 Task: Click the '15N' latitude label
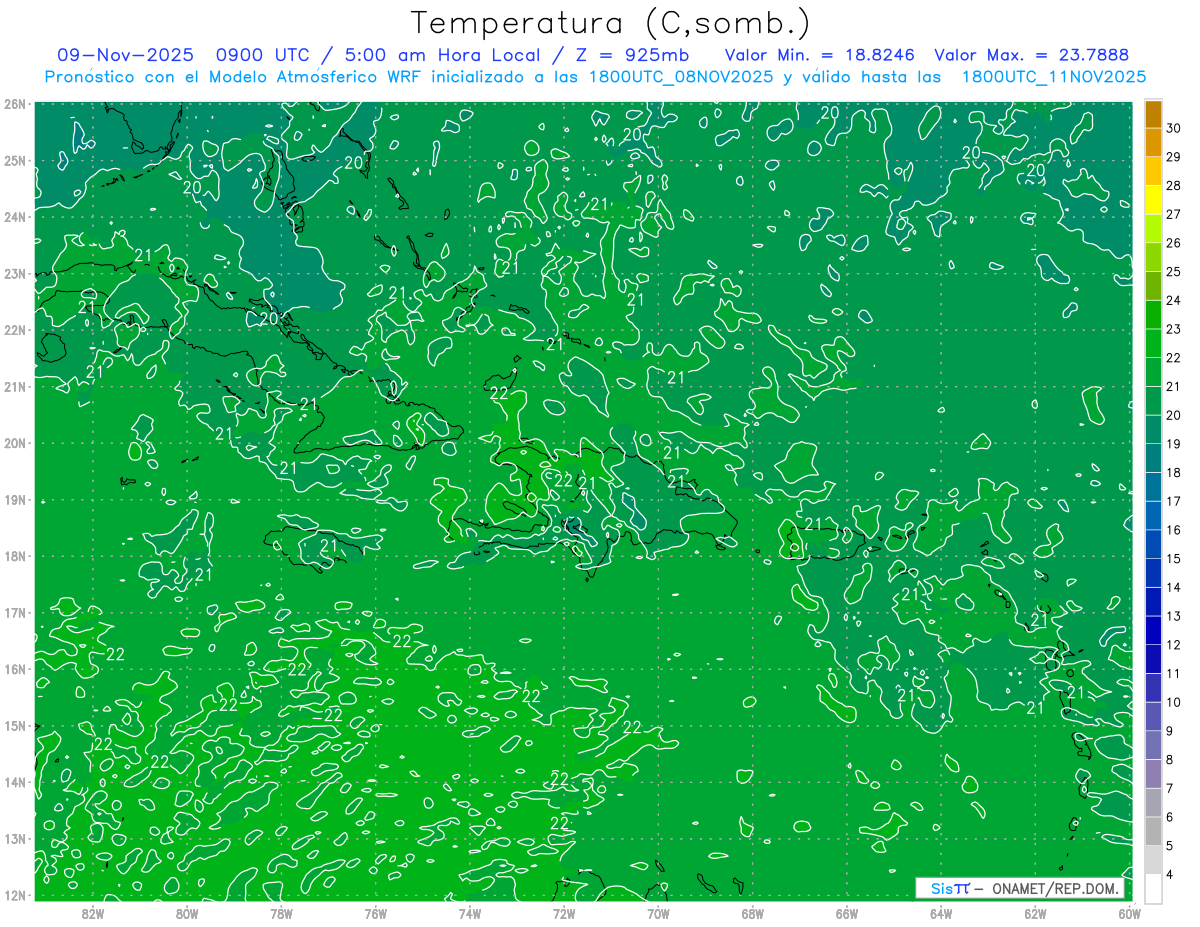click(14, 725)
